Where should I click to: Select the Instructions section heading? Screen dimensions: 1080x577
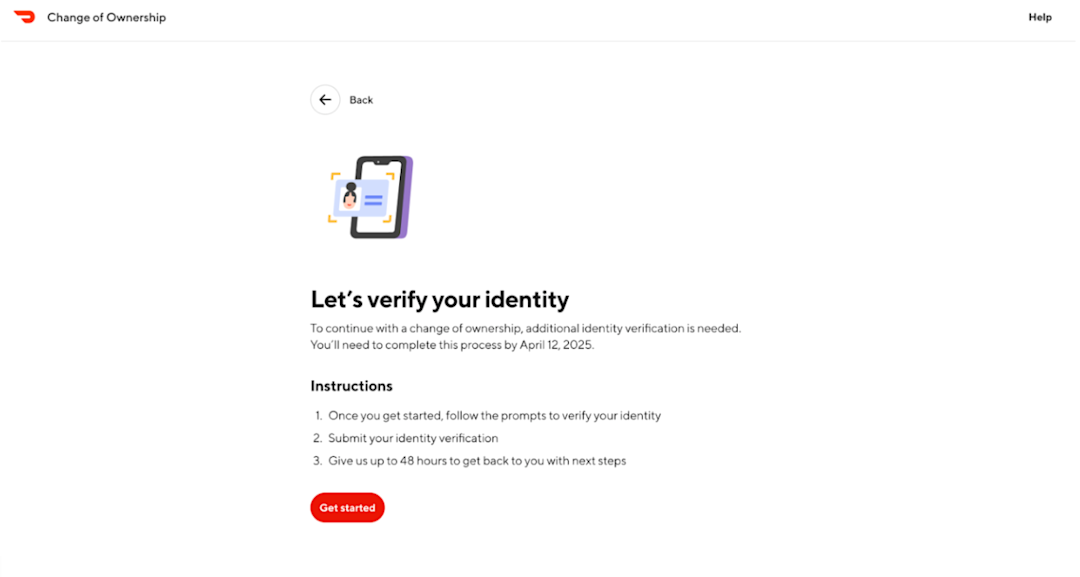(350, 386)
